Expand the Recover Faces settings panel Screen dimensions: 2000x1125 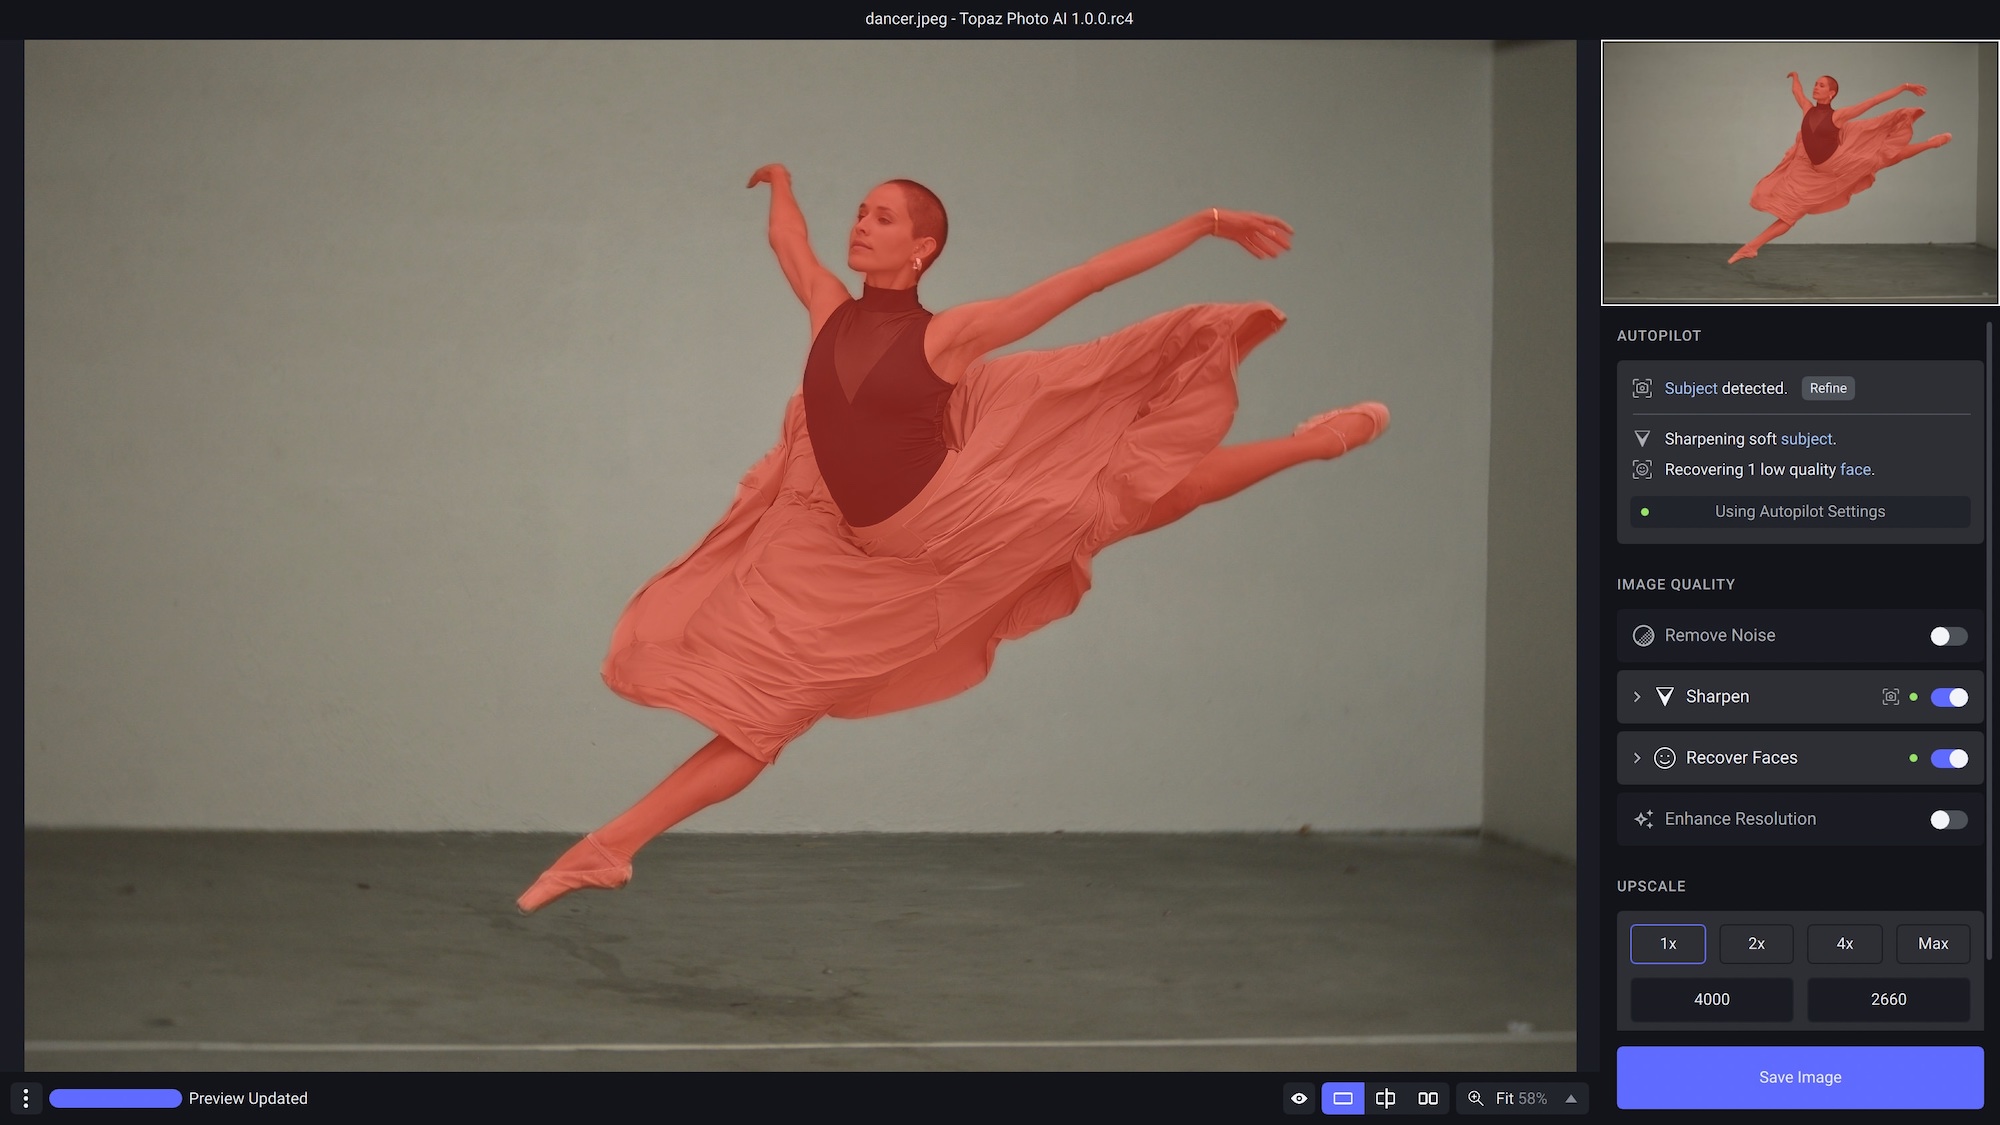(1637, 758)
